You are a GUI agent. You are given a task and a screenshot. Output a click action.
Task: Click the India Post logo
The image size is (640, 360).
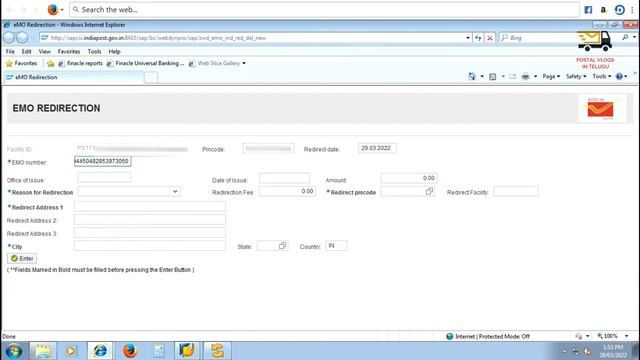pos(600,109)
